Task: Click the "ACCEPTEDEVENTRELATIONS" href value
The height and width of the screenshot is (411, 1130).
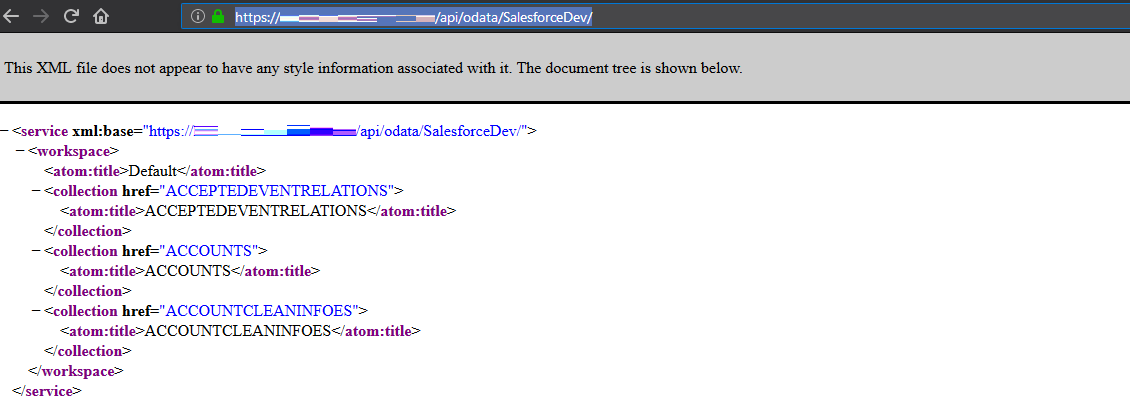Action: coord(277,190)
